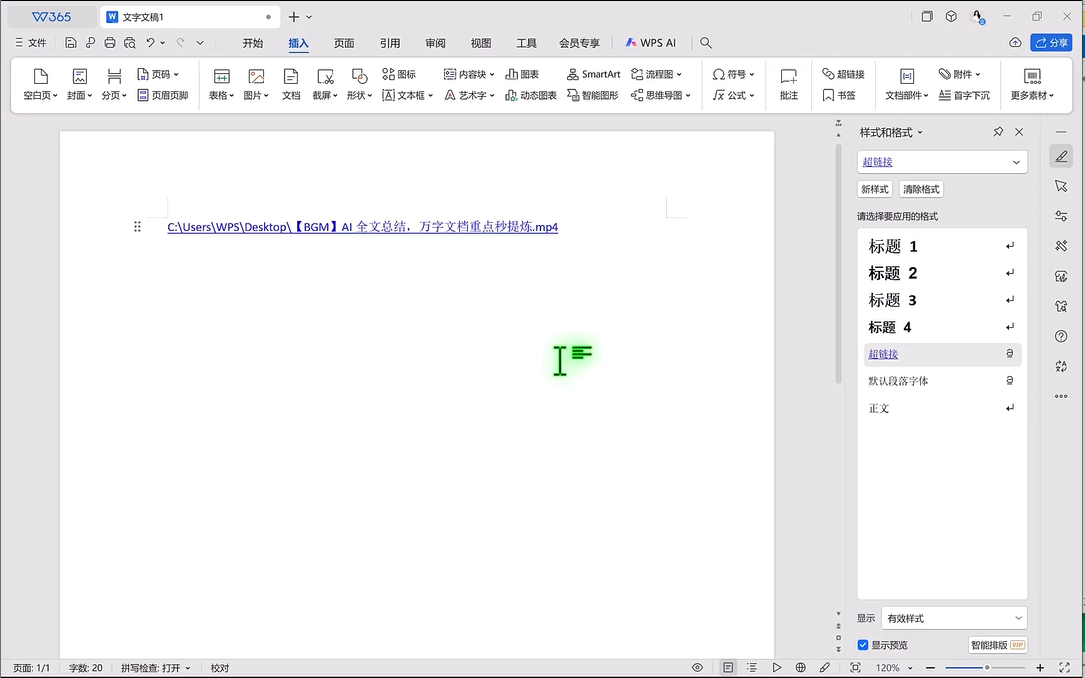
Task: Switch to eye protection mode in status bar
Action: point(697,667)
